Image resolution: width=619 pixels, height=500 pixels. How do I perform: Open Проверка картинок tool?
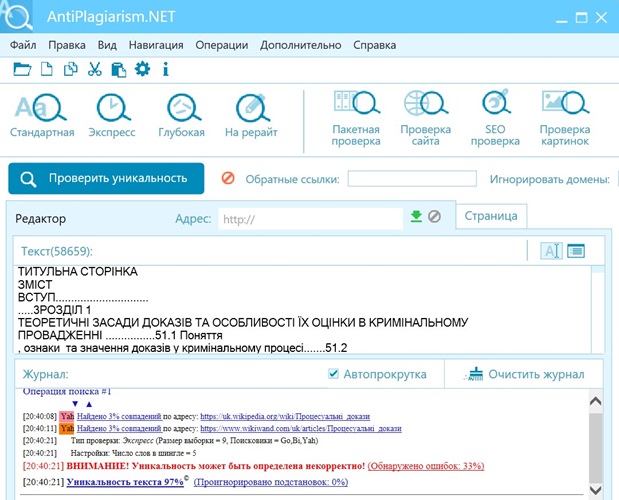pos(565,118)
